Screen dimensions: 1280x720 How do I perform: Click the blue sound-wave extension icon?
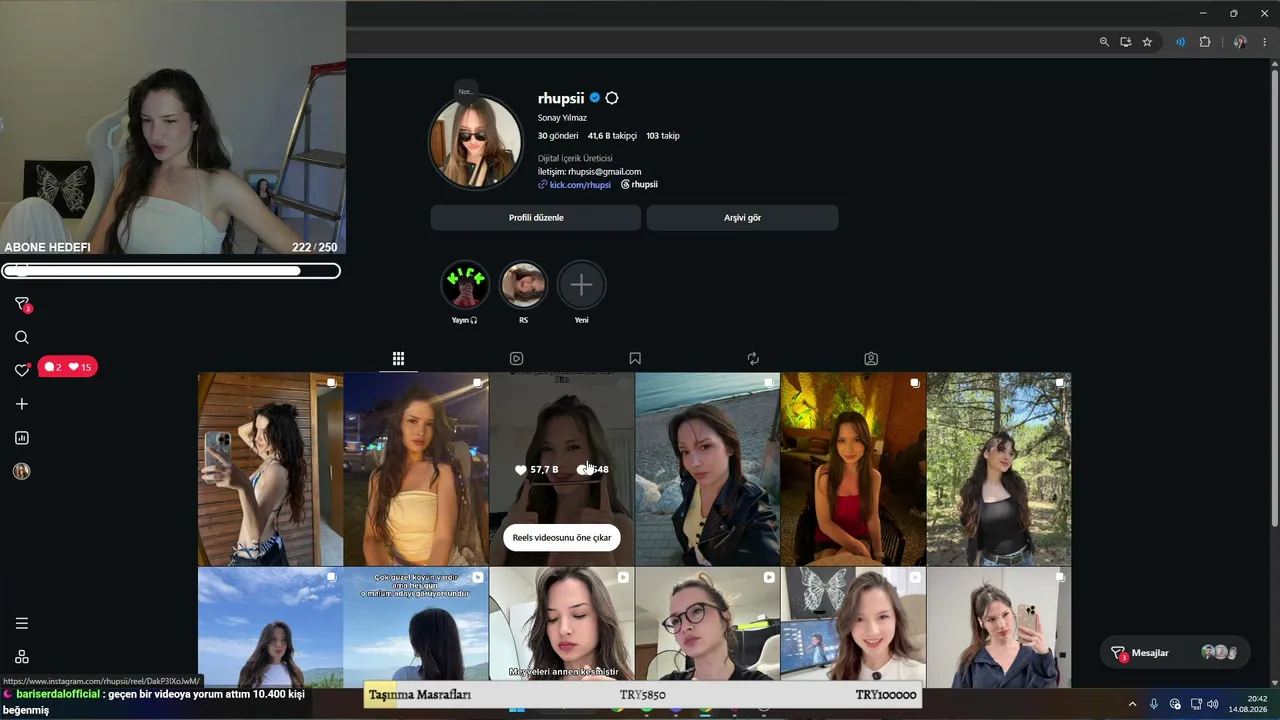pos(1181,42)
